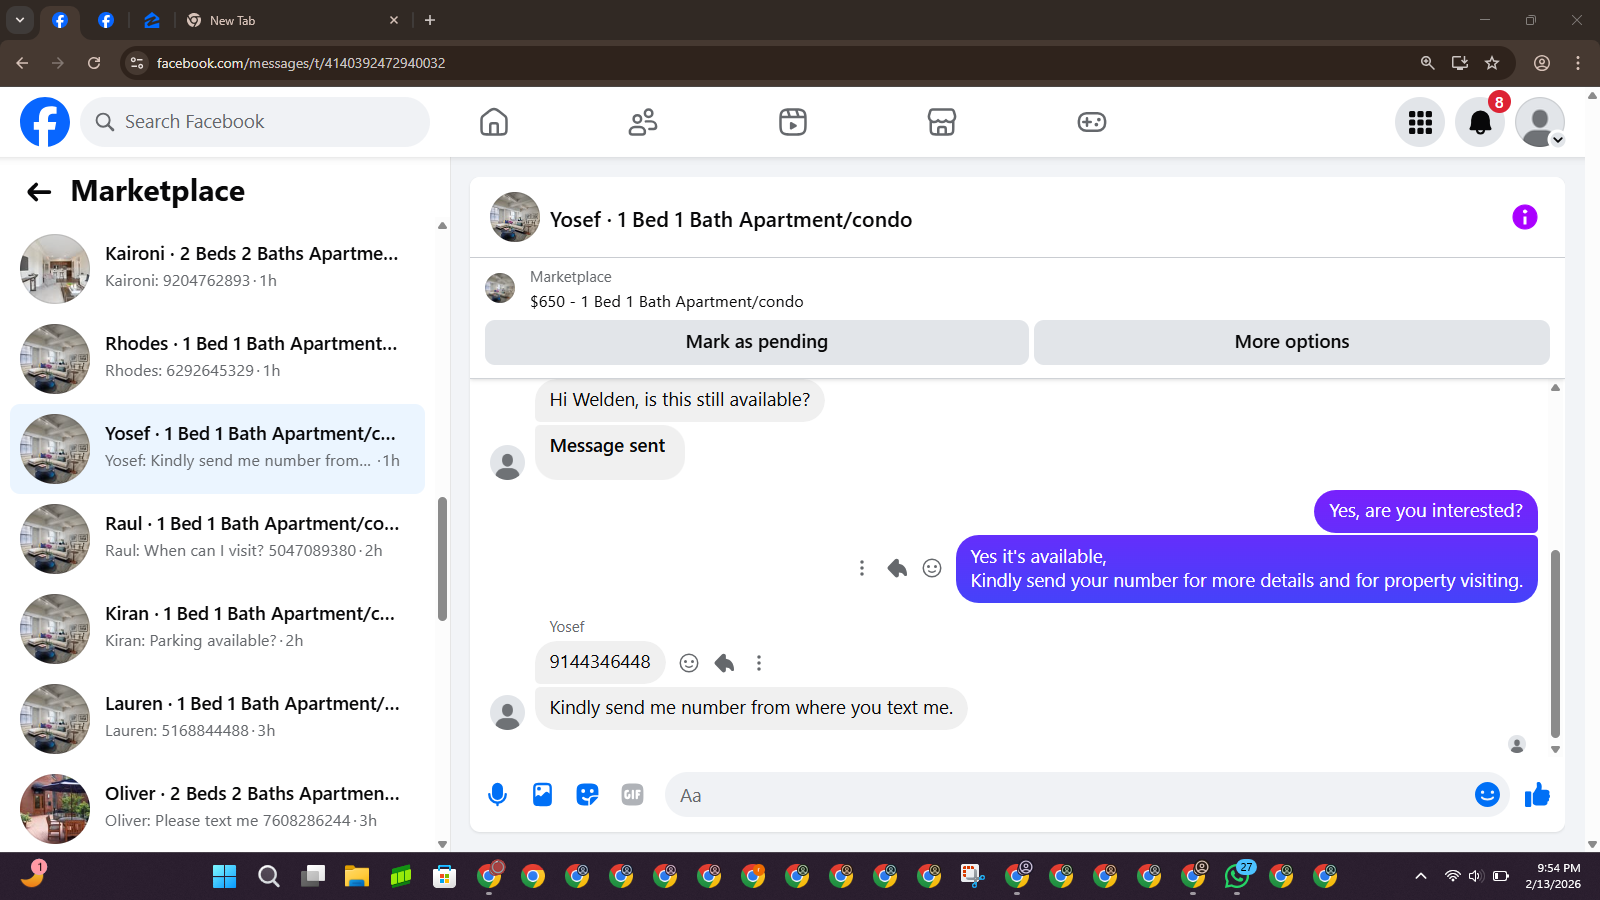The width and height of the screenshot is (1600, 900).
Task: Open the Gaming controller icon
Action: pyautogui.click(x=1091, y=122)
